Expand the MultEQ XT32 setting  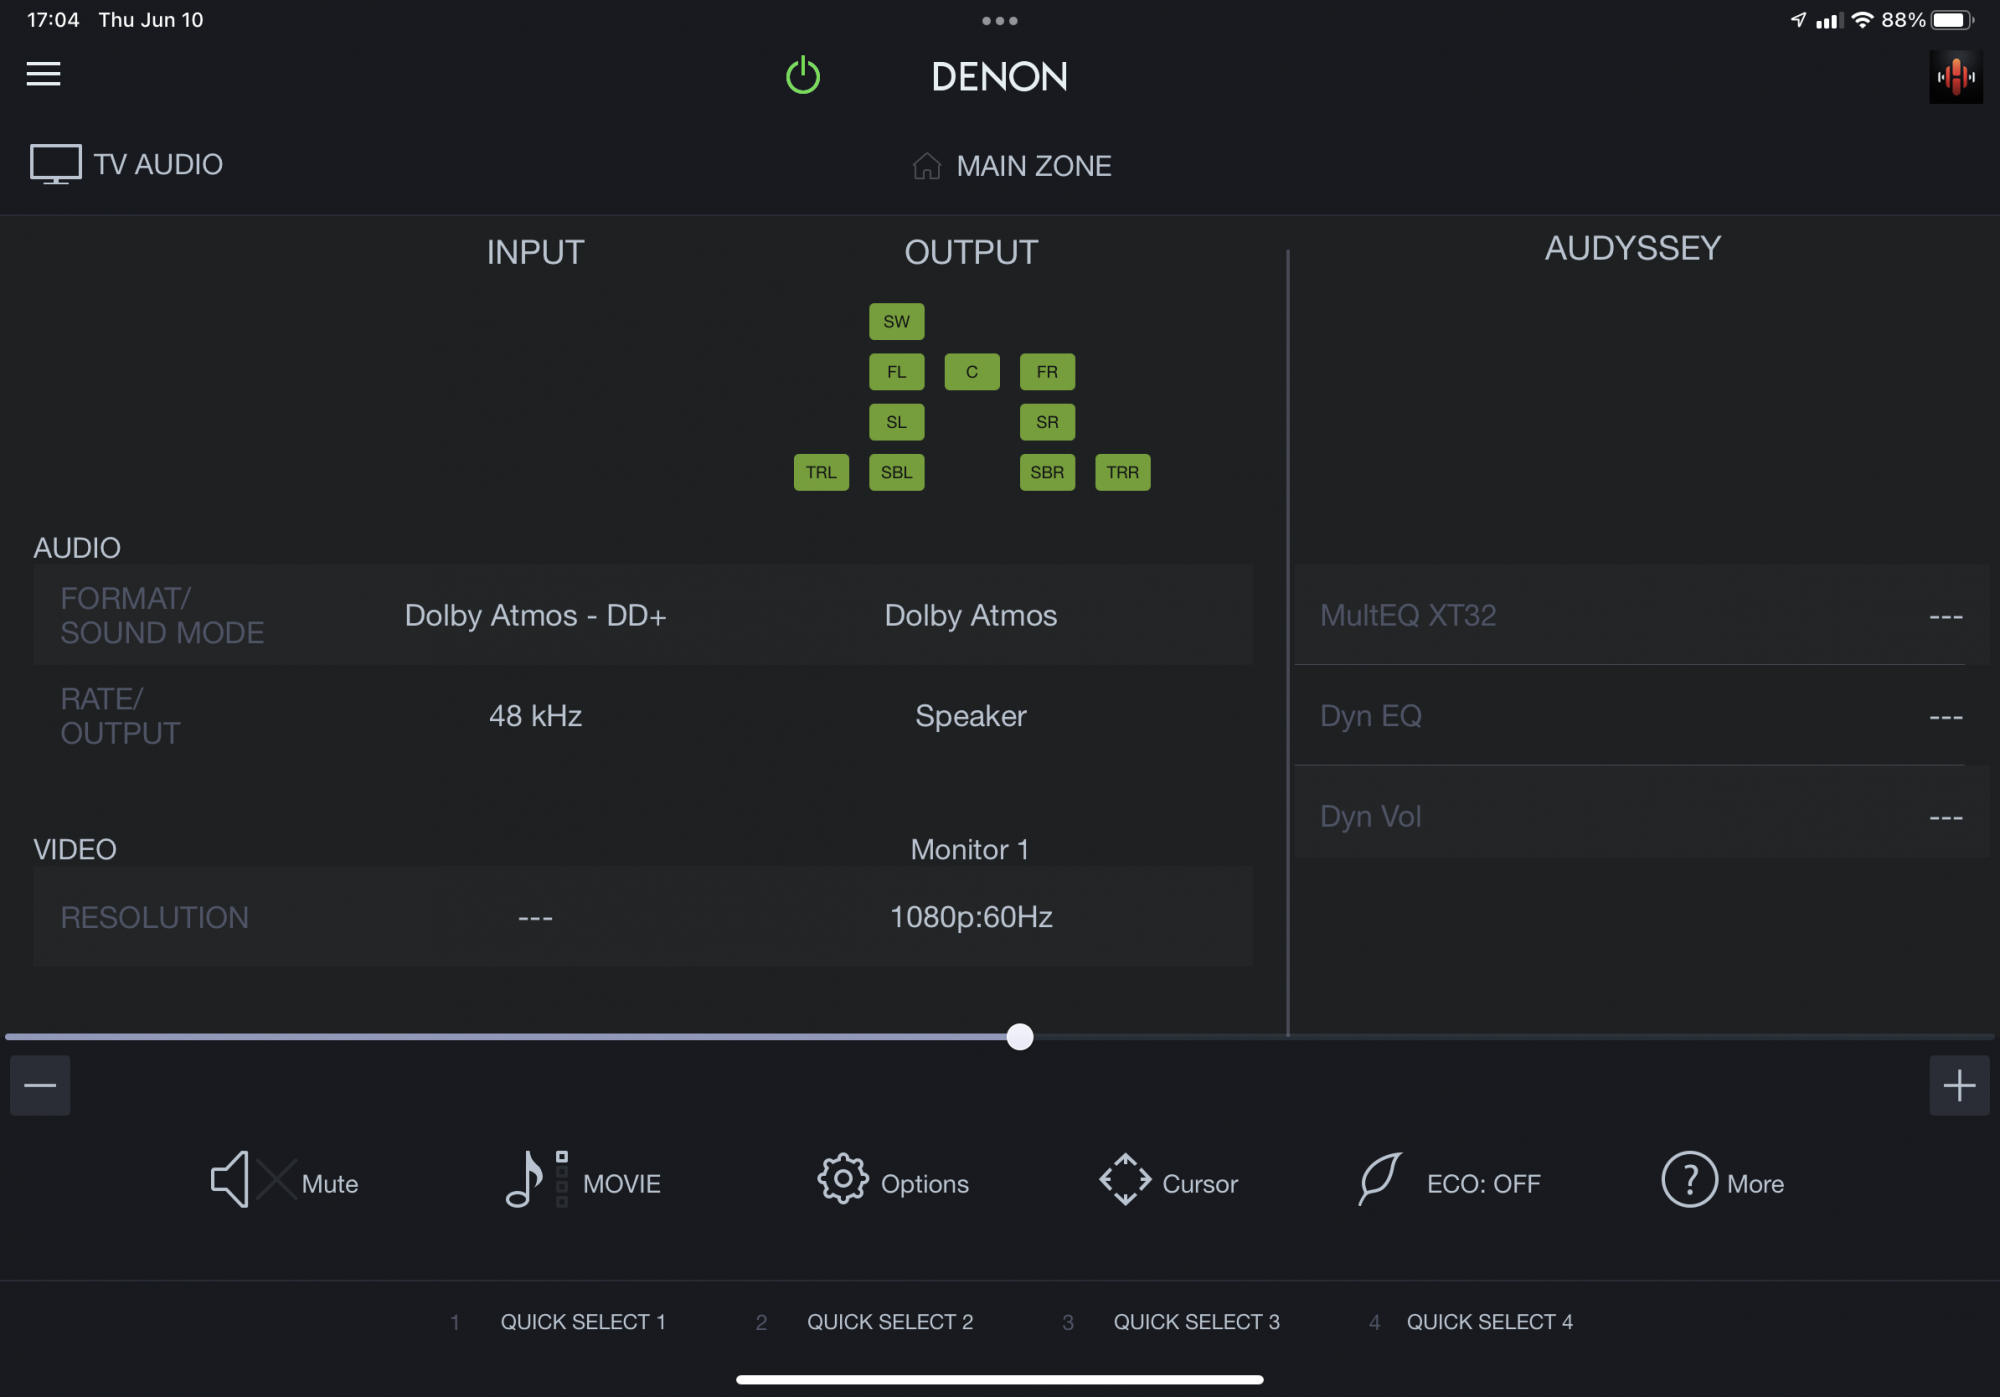click(1640, 615)
